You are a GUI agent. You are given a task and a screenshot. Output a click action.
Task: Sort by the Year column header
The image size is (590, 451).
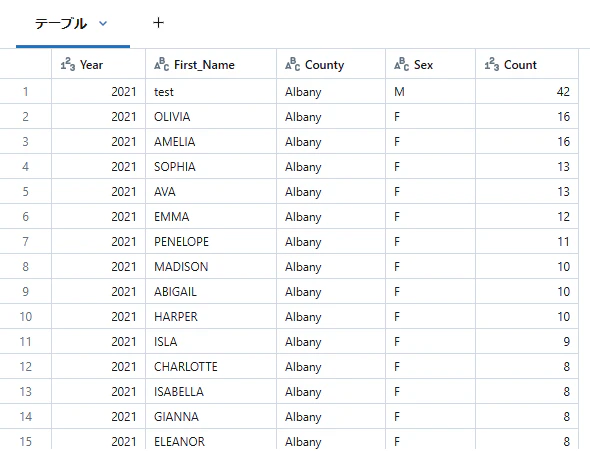click(98, 64)
